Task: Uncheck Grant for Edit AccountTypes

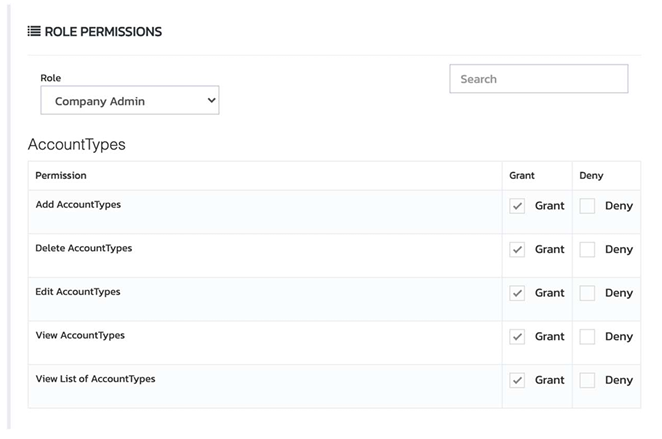Action: point(517,293)
